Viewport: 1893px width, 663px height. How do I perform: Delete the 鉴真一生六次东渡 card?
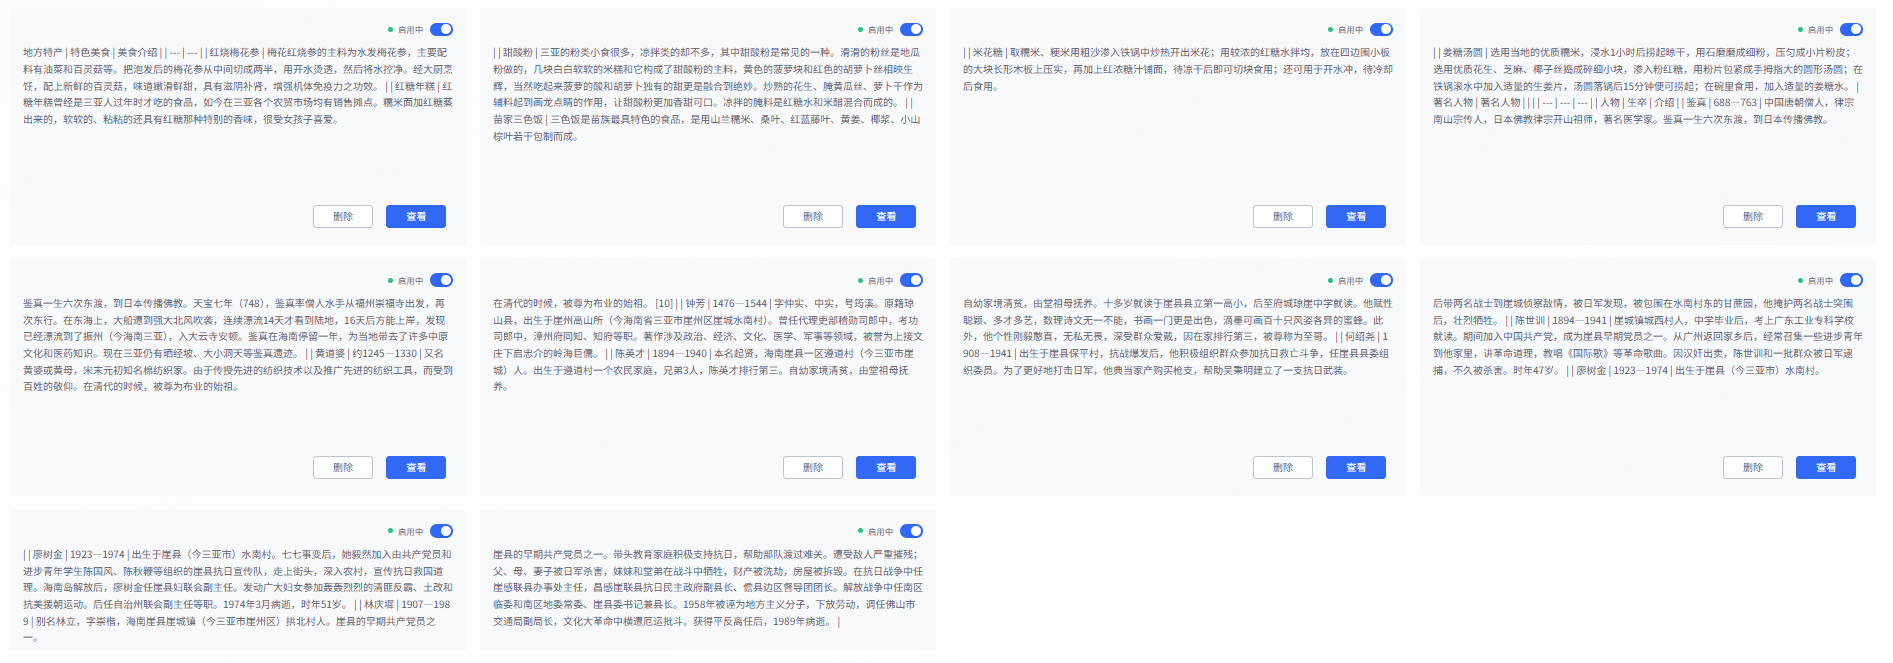[343, 468]
